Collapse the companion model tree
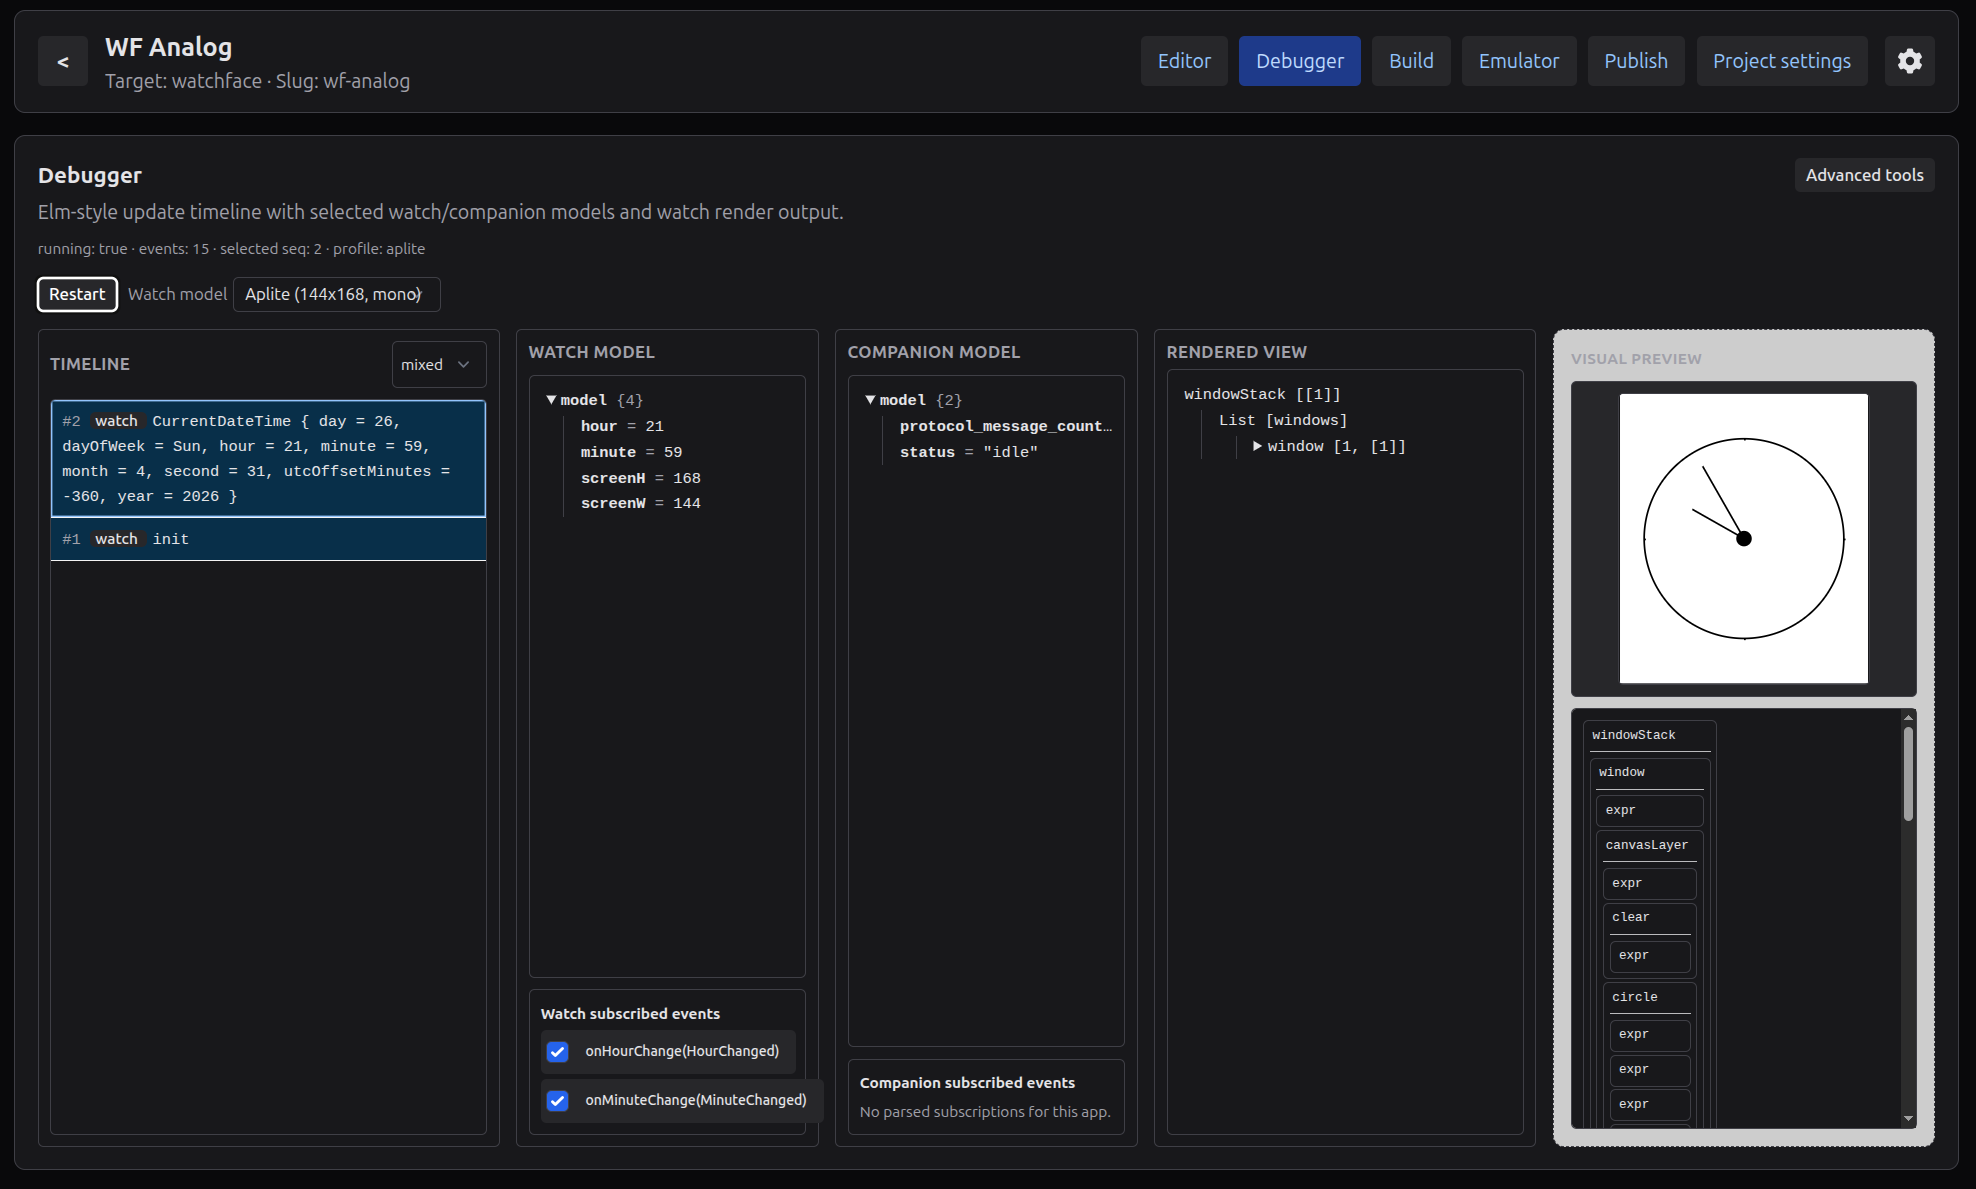The width and height of the screenshot is (1976, 1189). pyautogui.click(x=871, y=399)
